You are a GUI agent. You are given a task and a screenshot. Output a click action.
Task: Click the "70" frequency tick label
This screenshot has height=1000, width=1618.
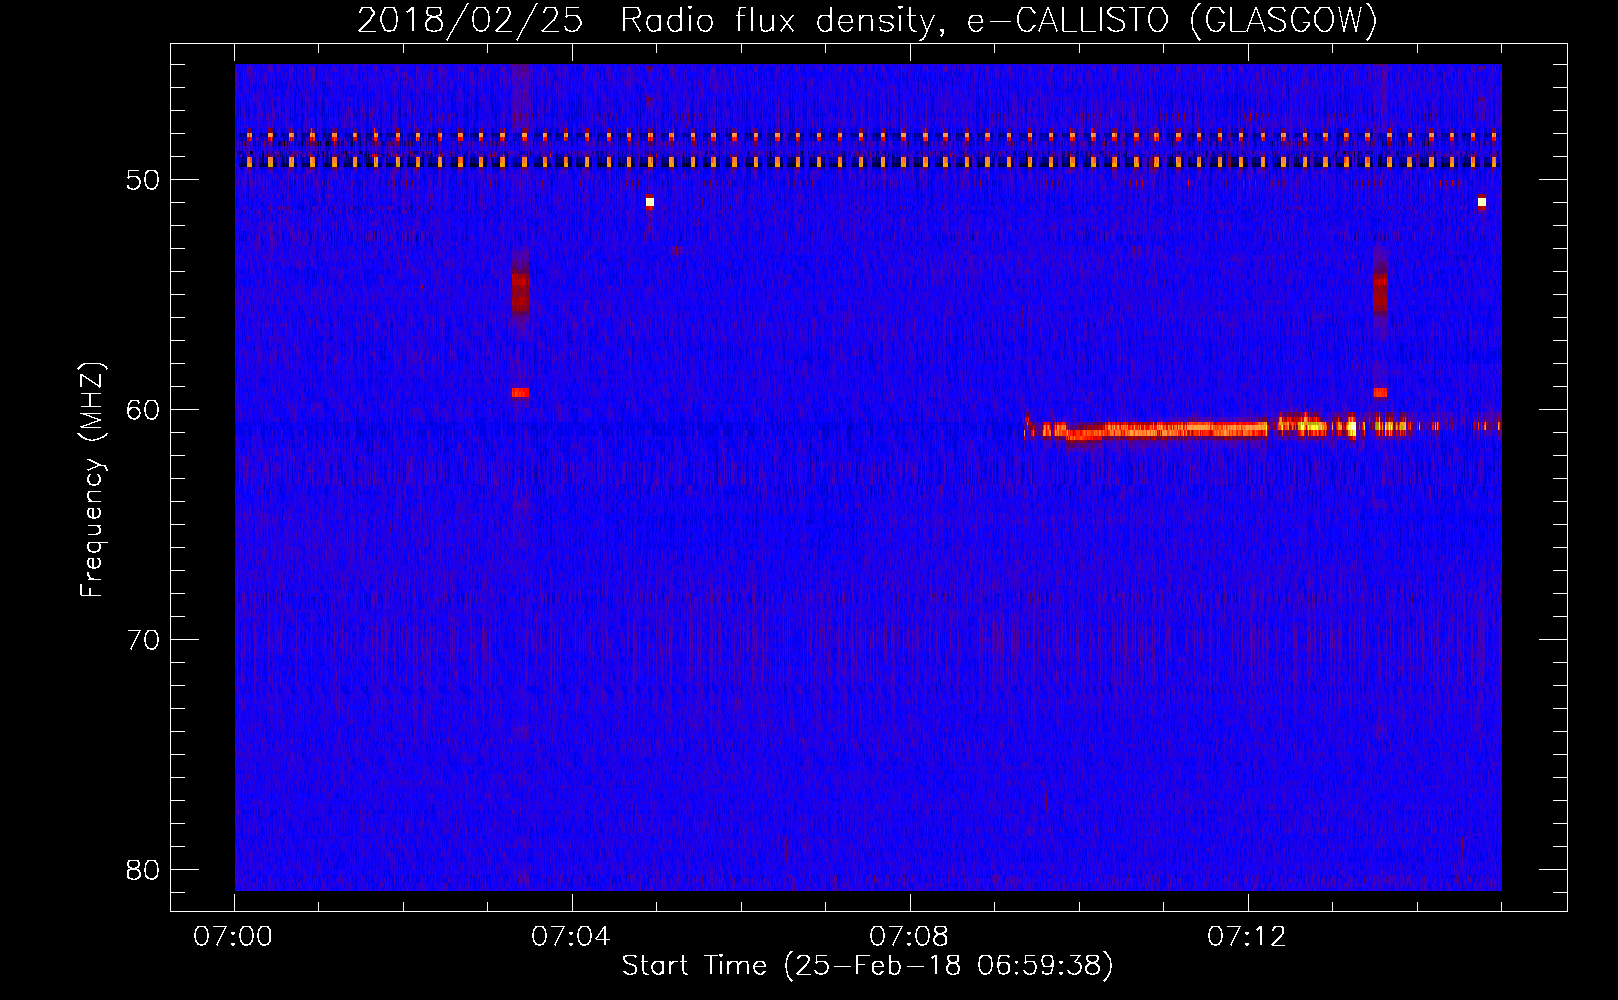pyautogui.click(x=143, y=640)
